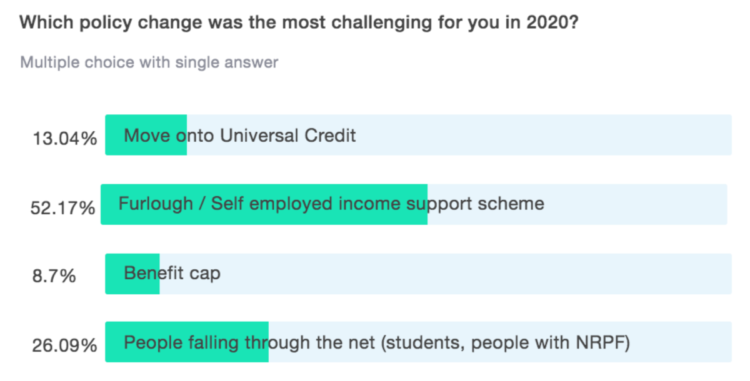This screenshot has height=381, width=750.
Task: Pick People falling through the net option
Action: tap(419, 342)
